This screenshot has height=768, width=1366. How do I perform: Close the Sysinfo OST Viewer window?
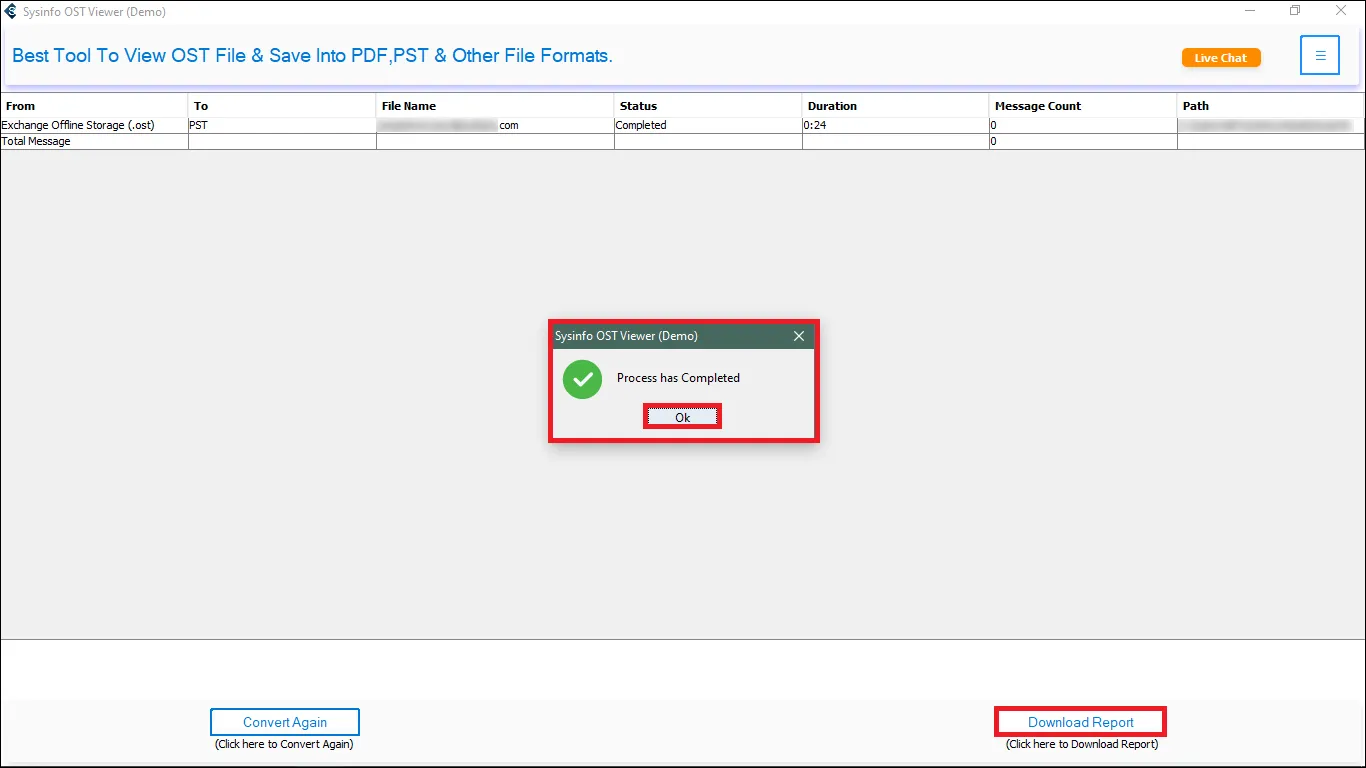[x=1341, y=11]
